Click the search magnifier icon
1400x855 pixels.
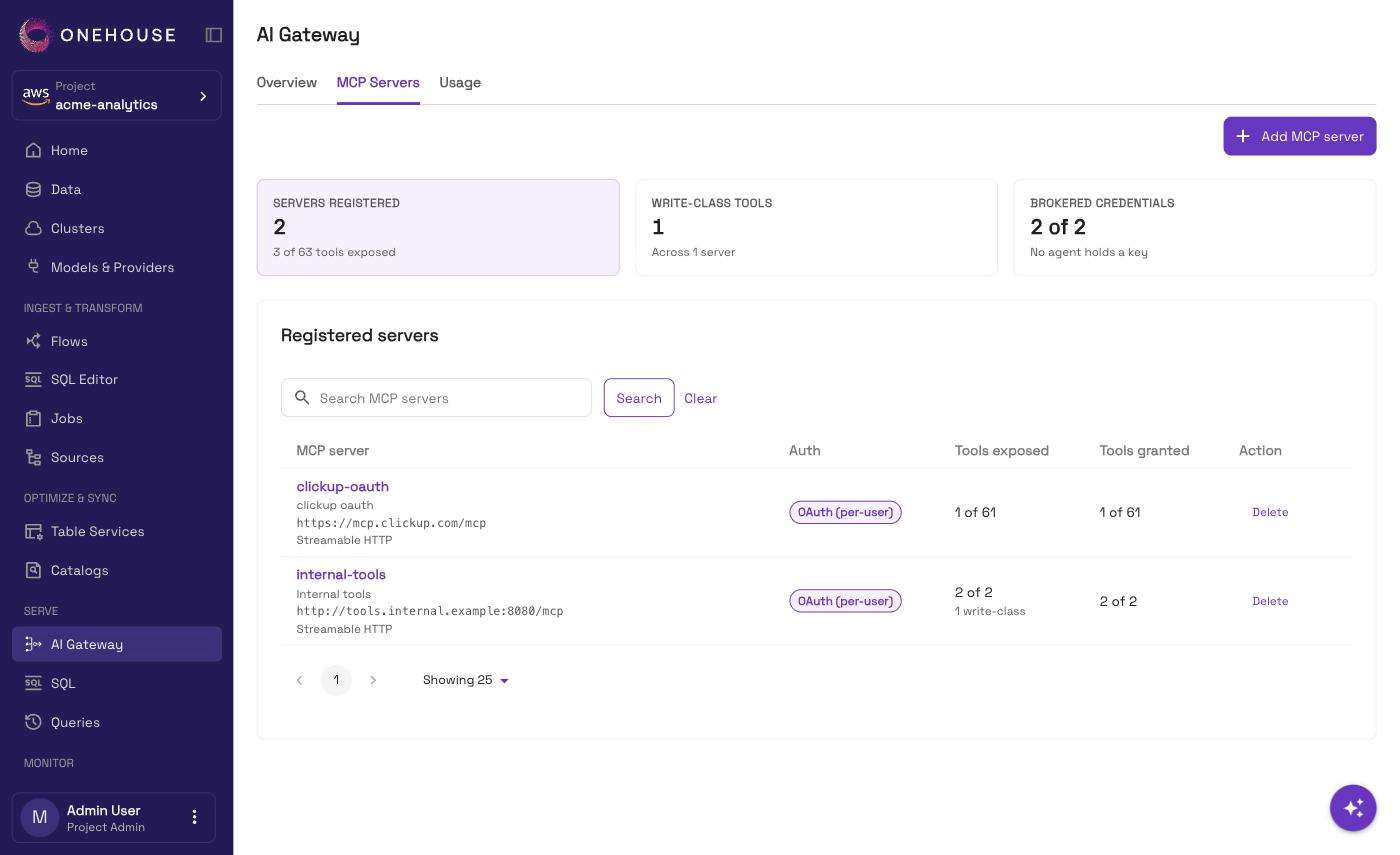(302, 398)
